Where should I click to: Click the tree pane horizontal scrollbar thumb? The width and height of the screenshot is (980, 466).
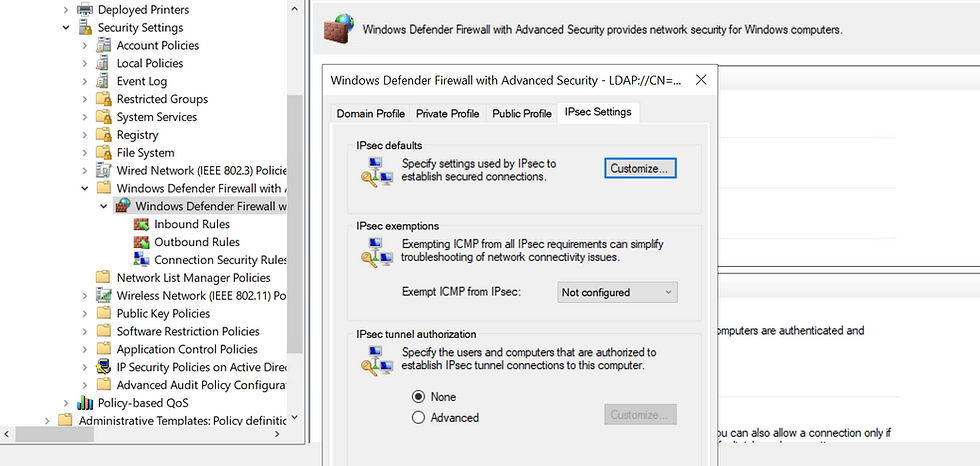54,434
